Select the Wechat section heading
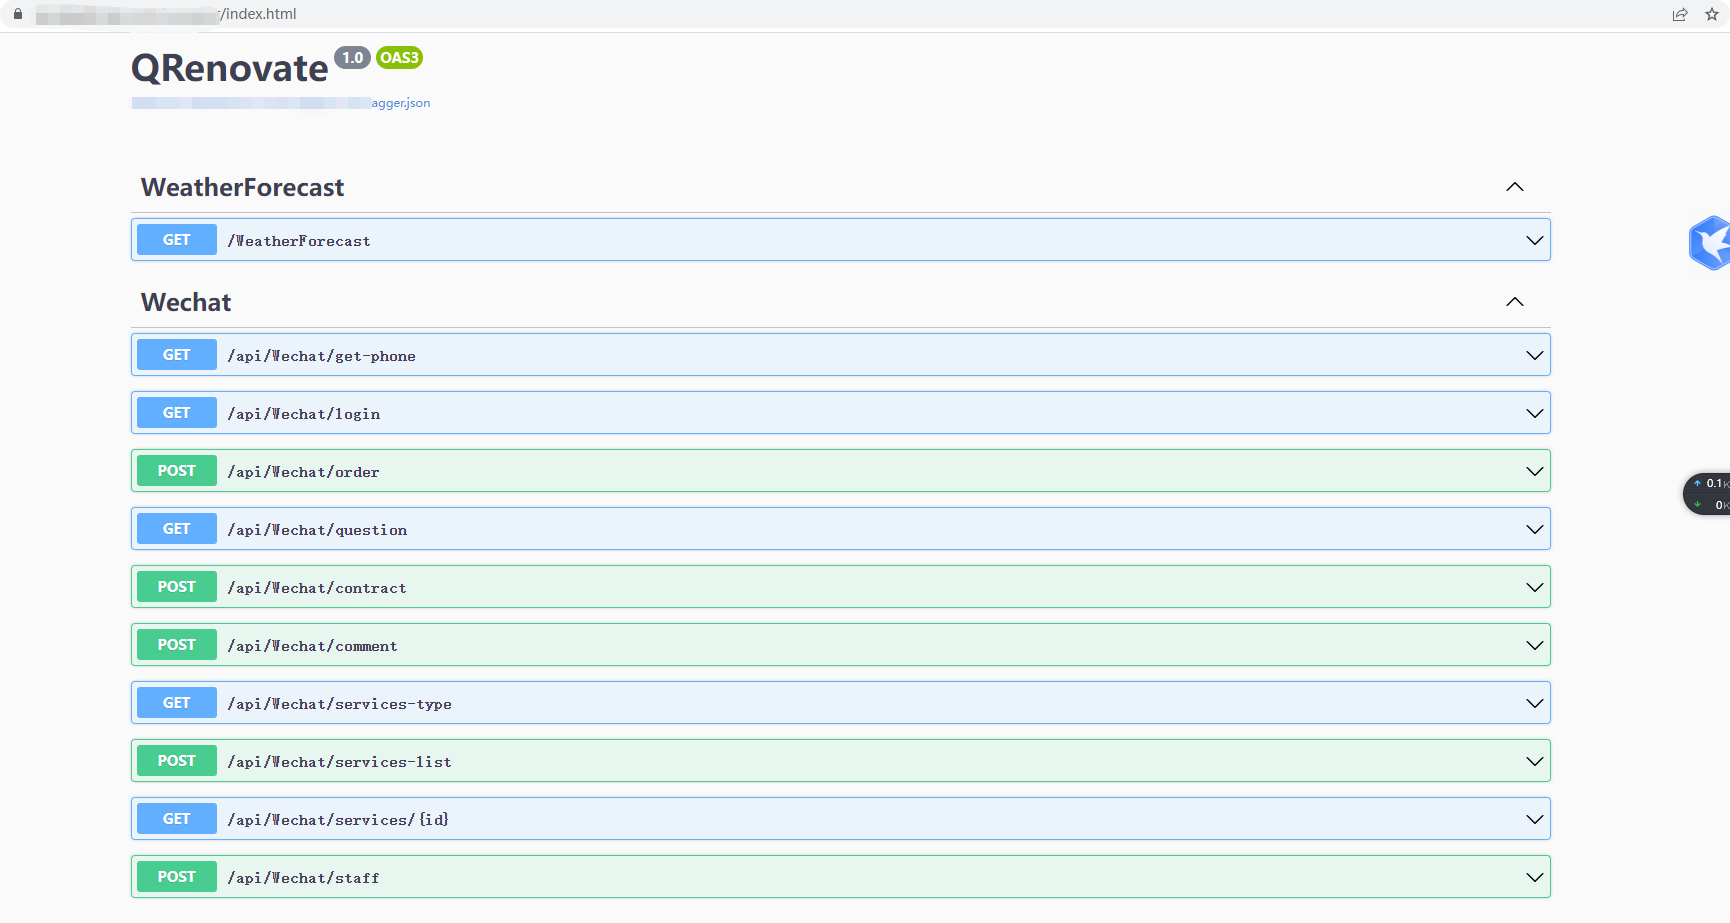The height and width of the screenshot is (923, 1730). tap(186, 302)
